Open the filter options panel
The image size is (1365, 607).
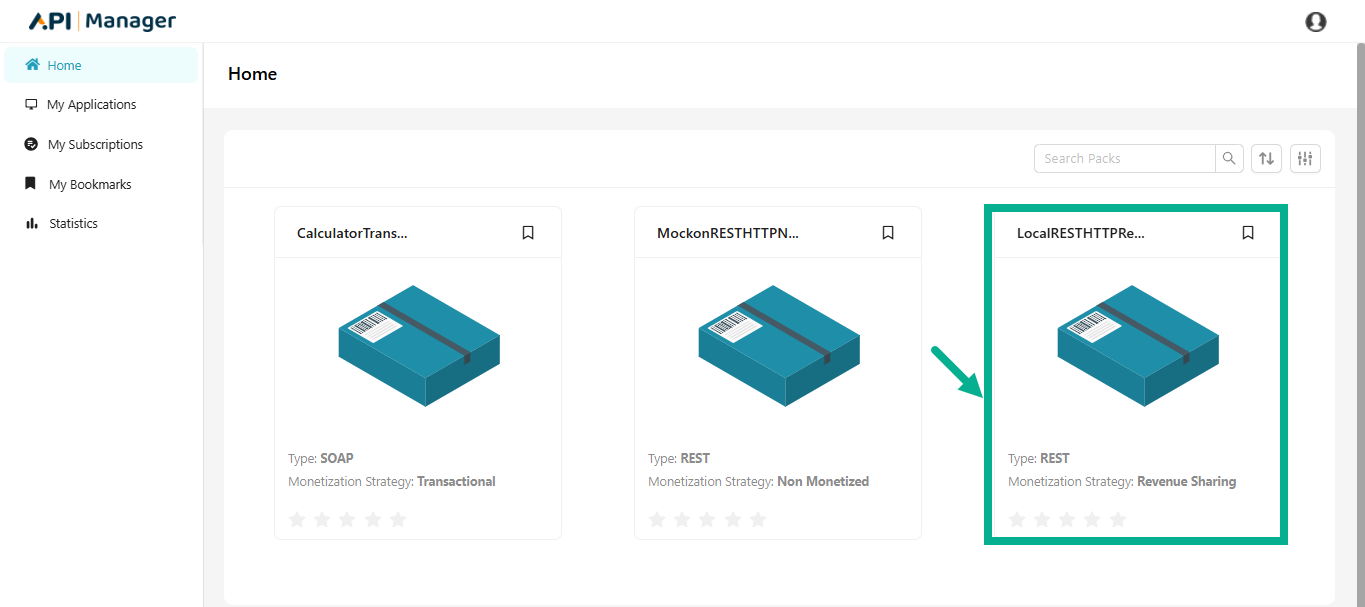[1305, 158]
